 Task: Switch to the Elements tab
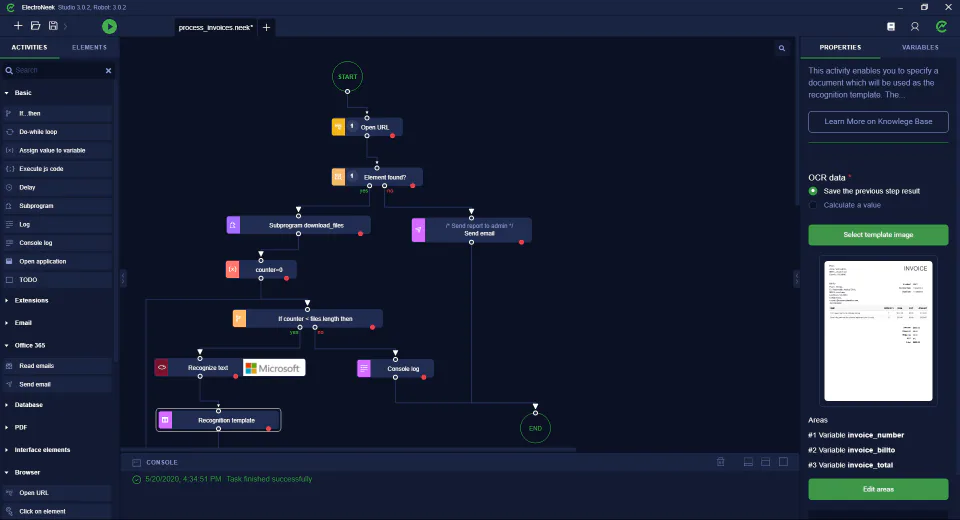89,47
